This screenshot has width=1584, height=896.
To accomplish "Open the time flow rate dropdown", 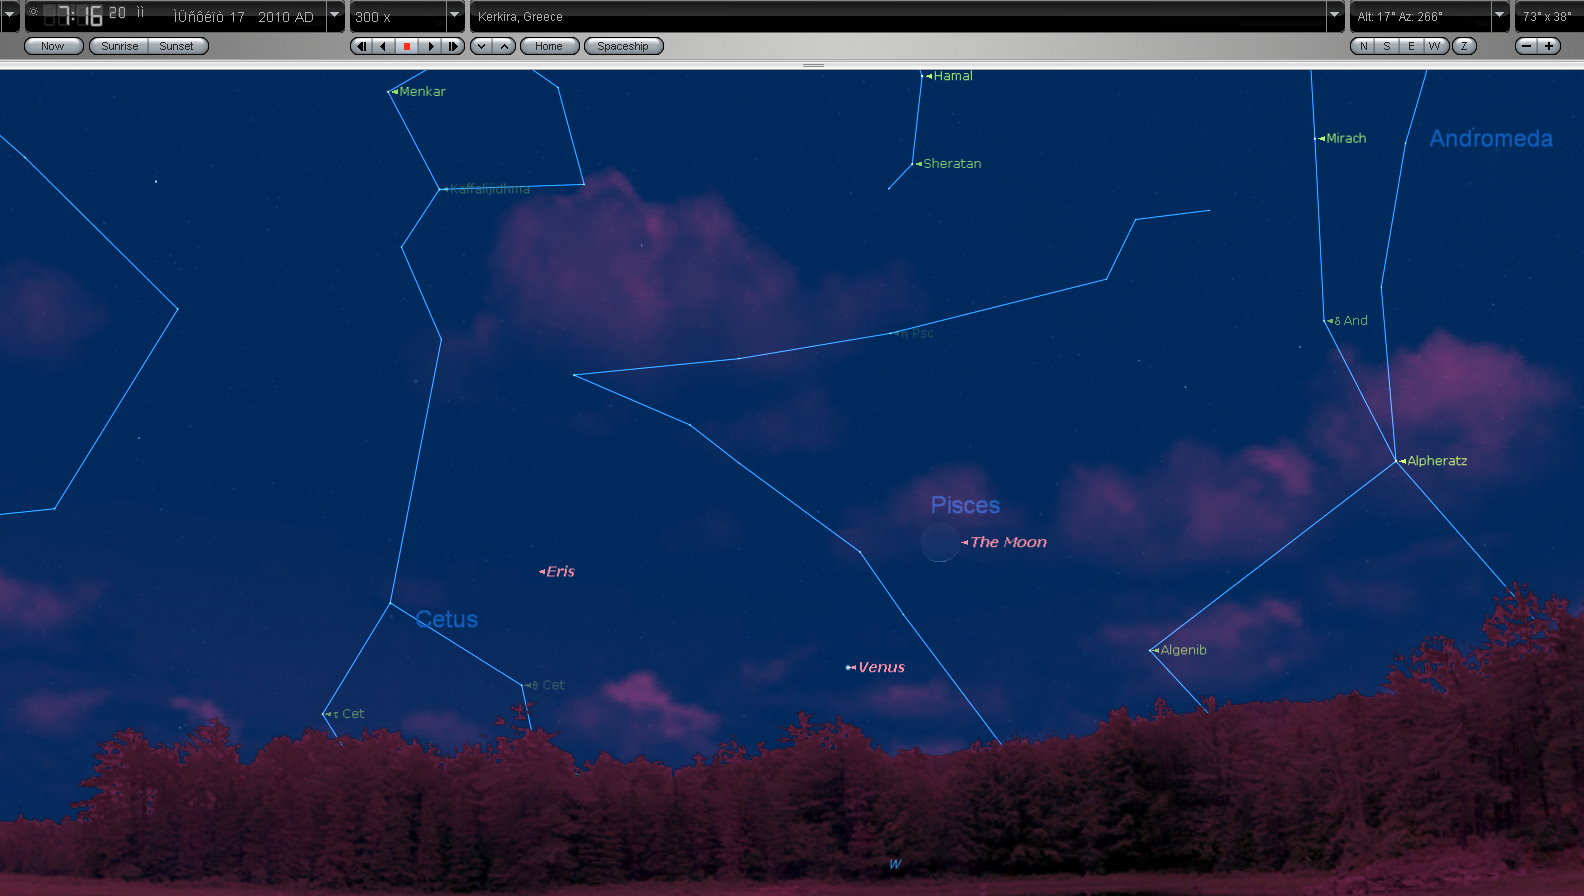I will [x=455, y=16].
